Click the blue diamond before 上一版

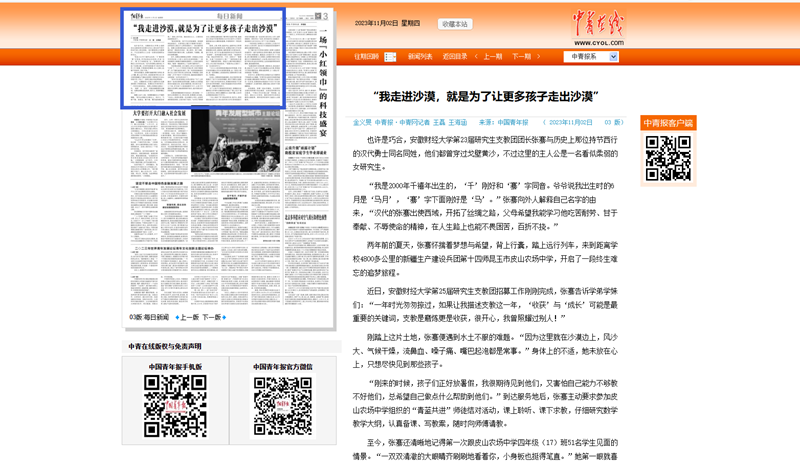click(178, 317)
